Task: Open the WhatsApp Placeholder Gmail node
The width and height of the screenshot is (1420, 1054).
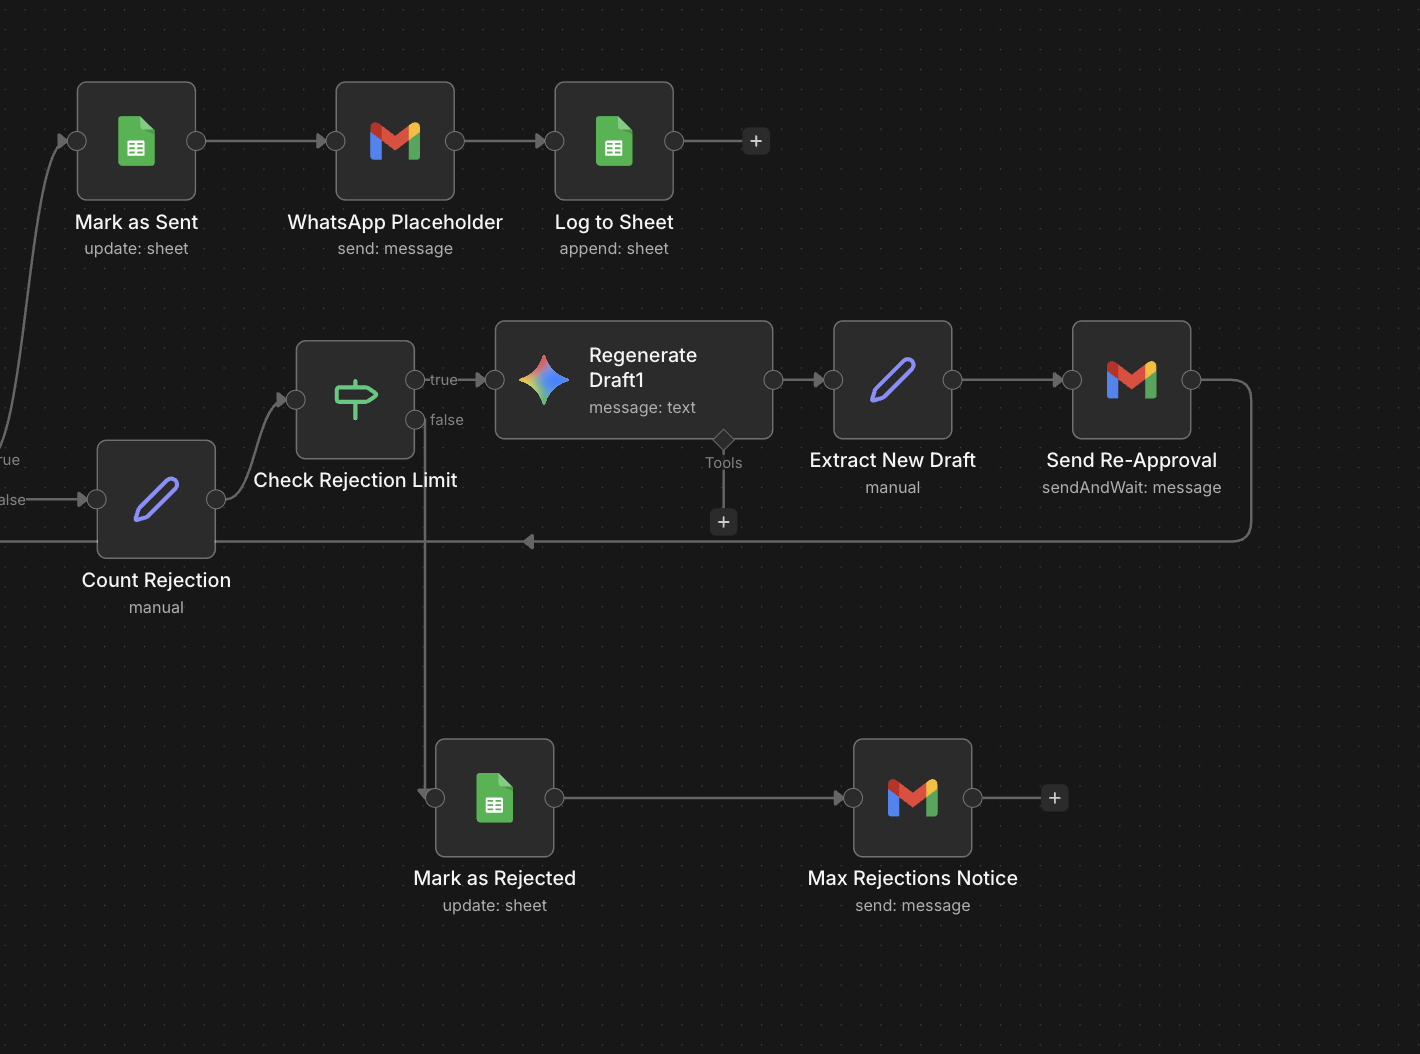Action: click(395, 141)
